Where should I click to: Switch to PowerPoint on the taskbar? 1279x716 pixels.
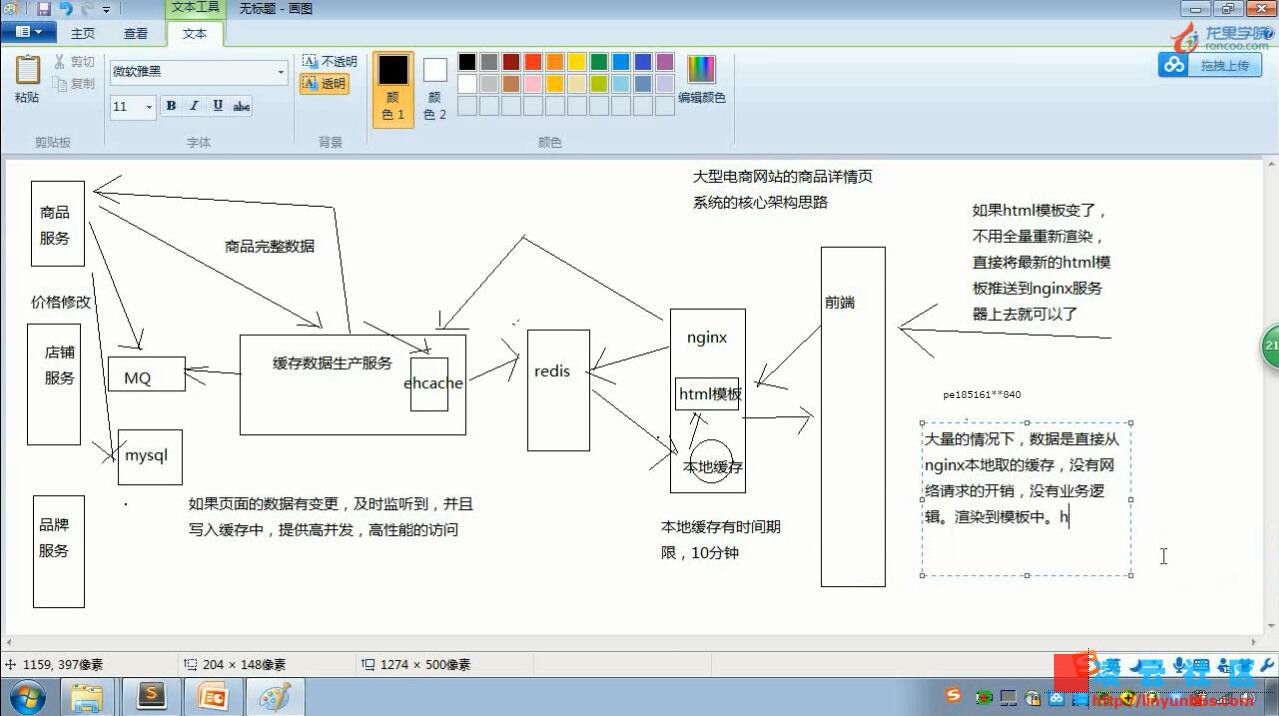coord(213,697)
